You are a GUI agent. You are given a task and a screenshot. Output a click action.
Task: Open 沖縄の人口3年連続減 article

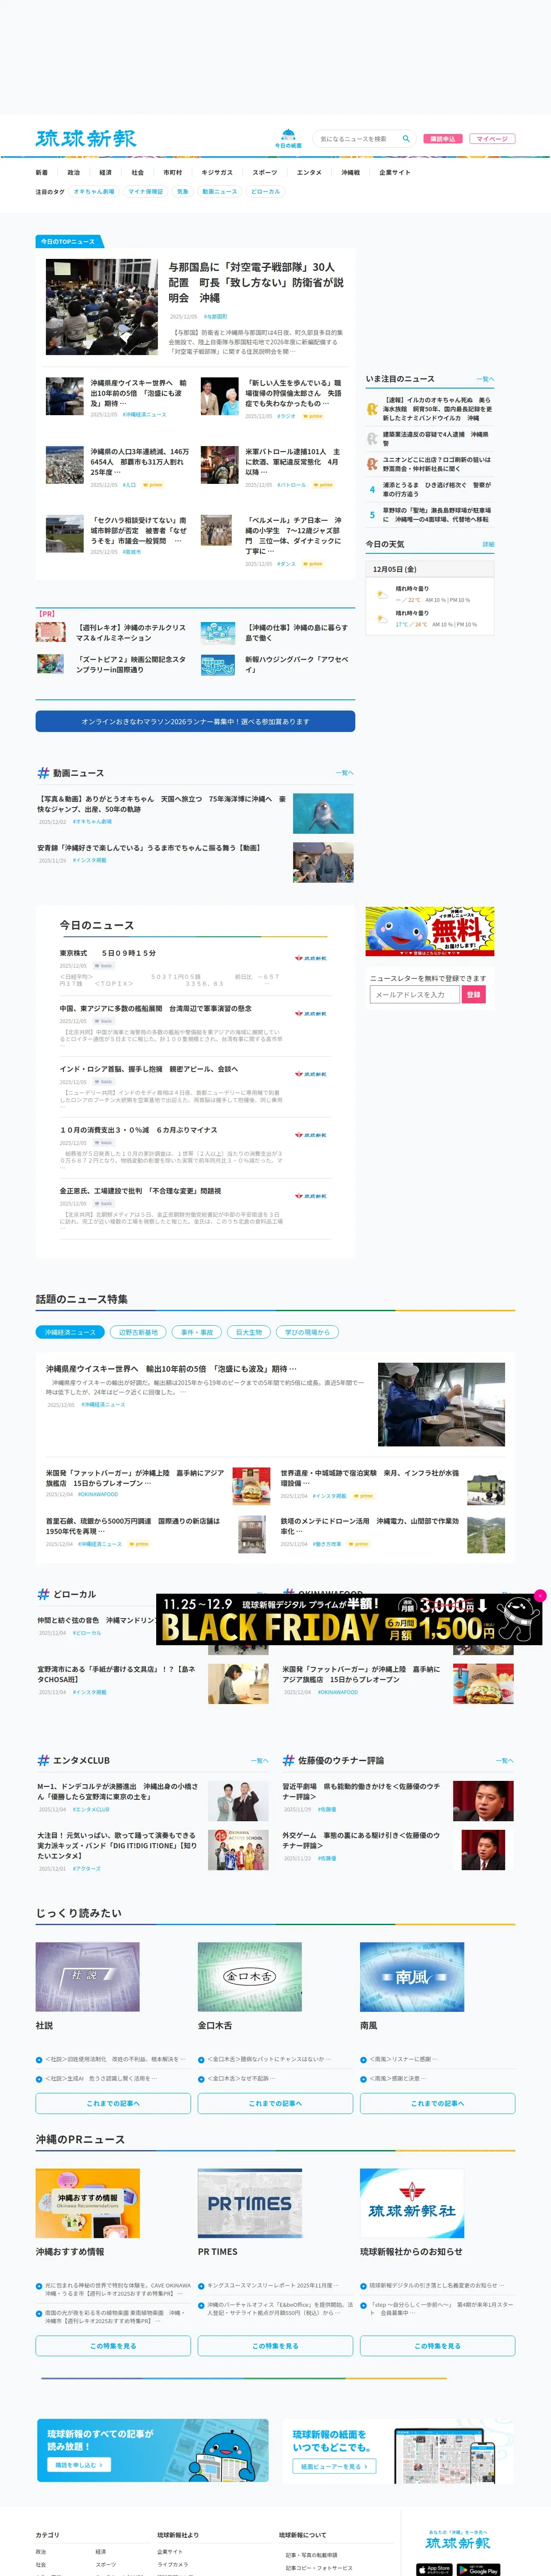click(139, 462)
